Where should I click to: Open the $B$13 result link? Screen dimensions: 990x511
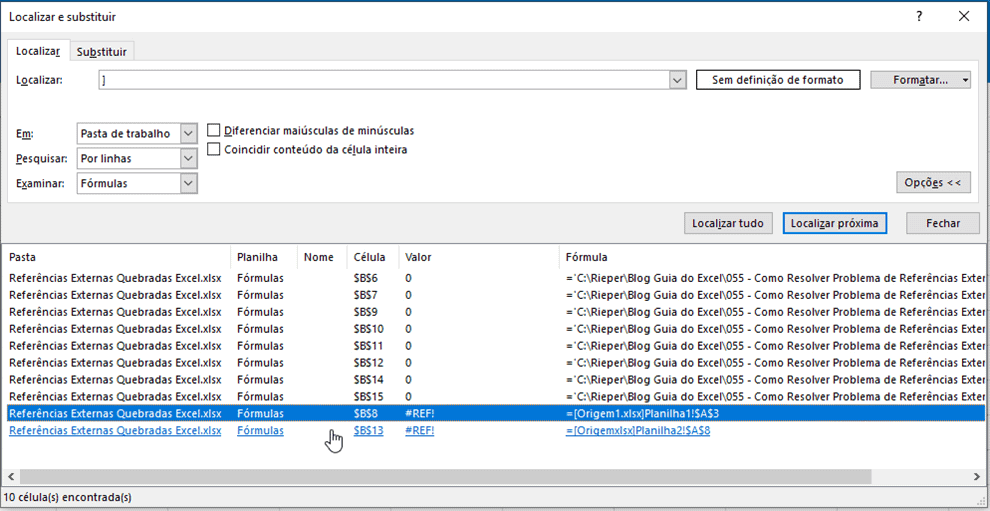[368, 430]
